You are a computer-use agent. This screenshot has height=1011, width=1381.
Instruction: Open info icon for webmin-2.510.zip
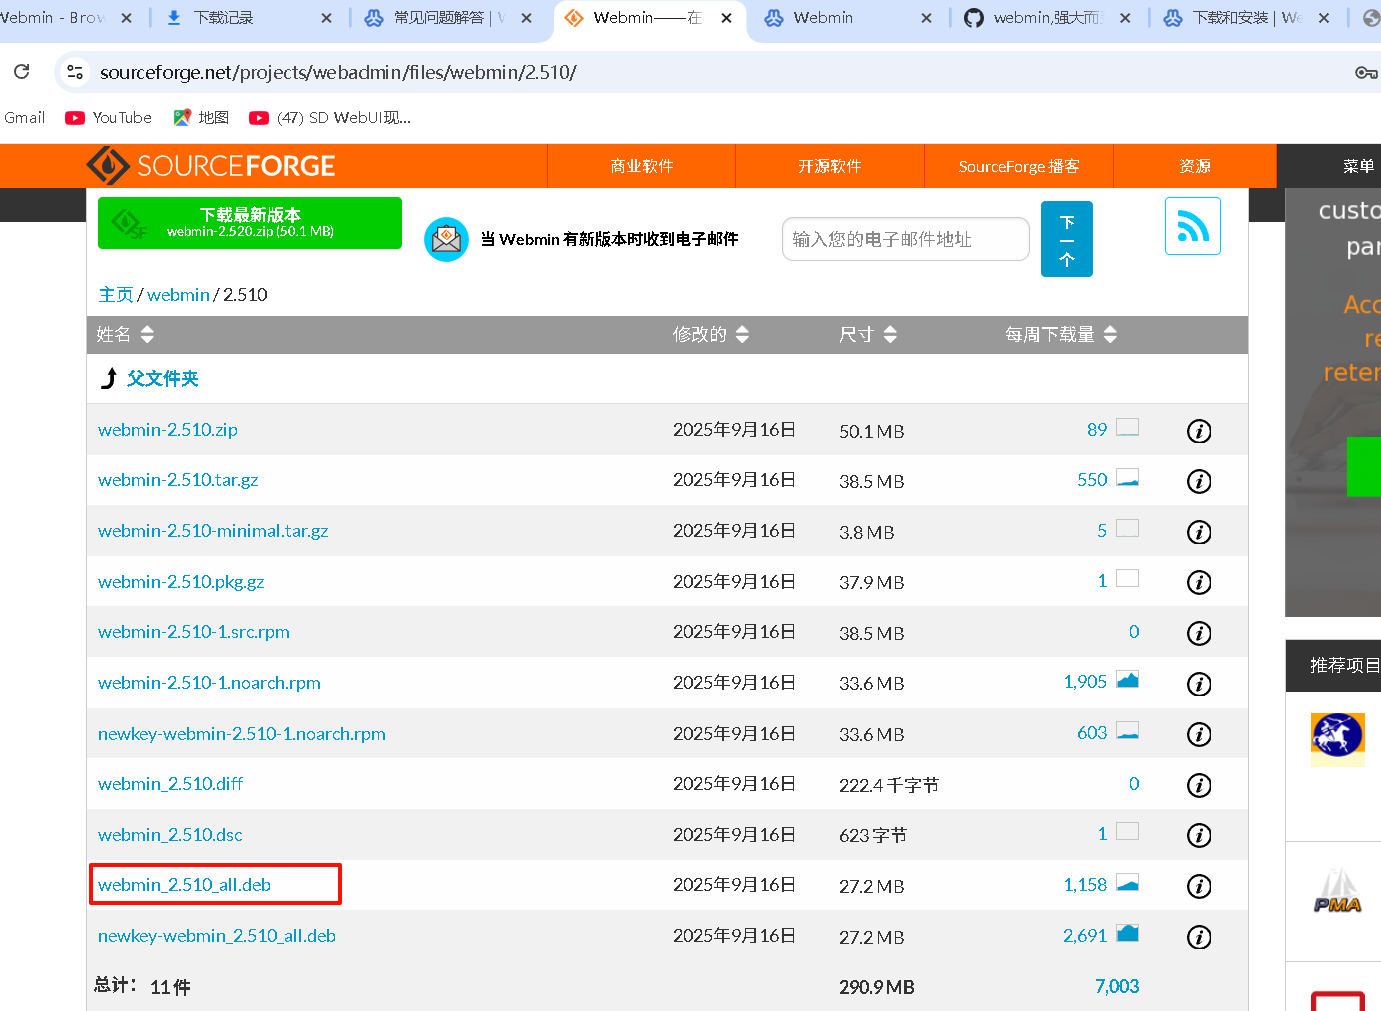tap(1198, 431)
